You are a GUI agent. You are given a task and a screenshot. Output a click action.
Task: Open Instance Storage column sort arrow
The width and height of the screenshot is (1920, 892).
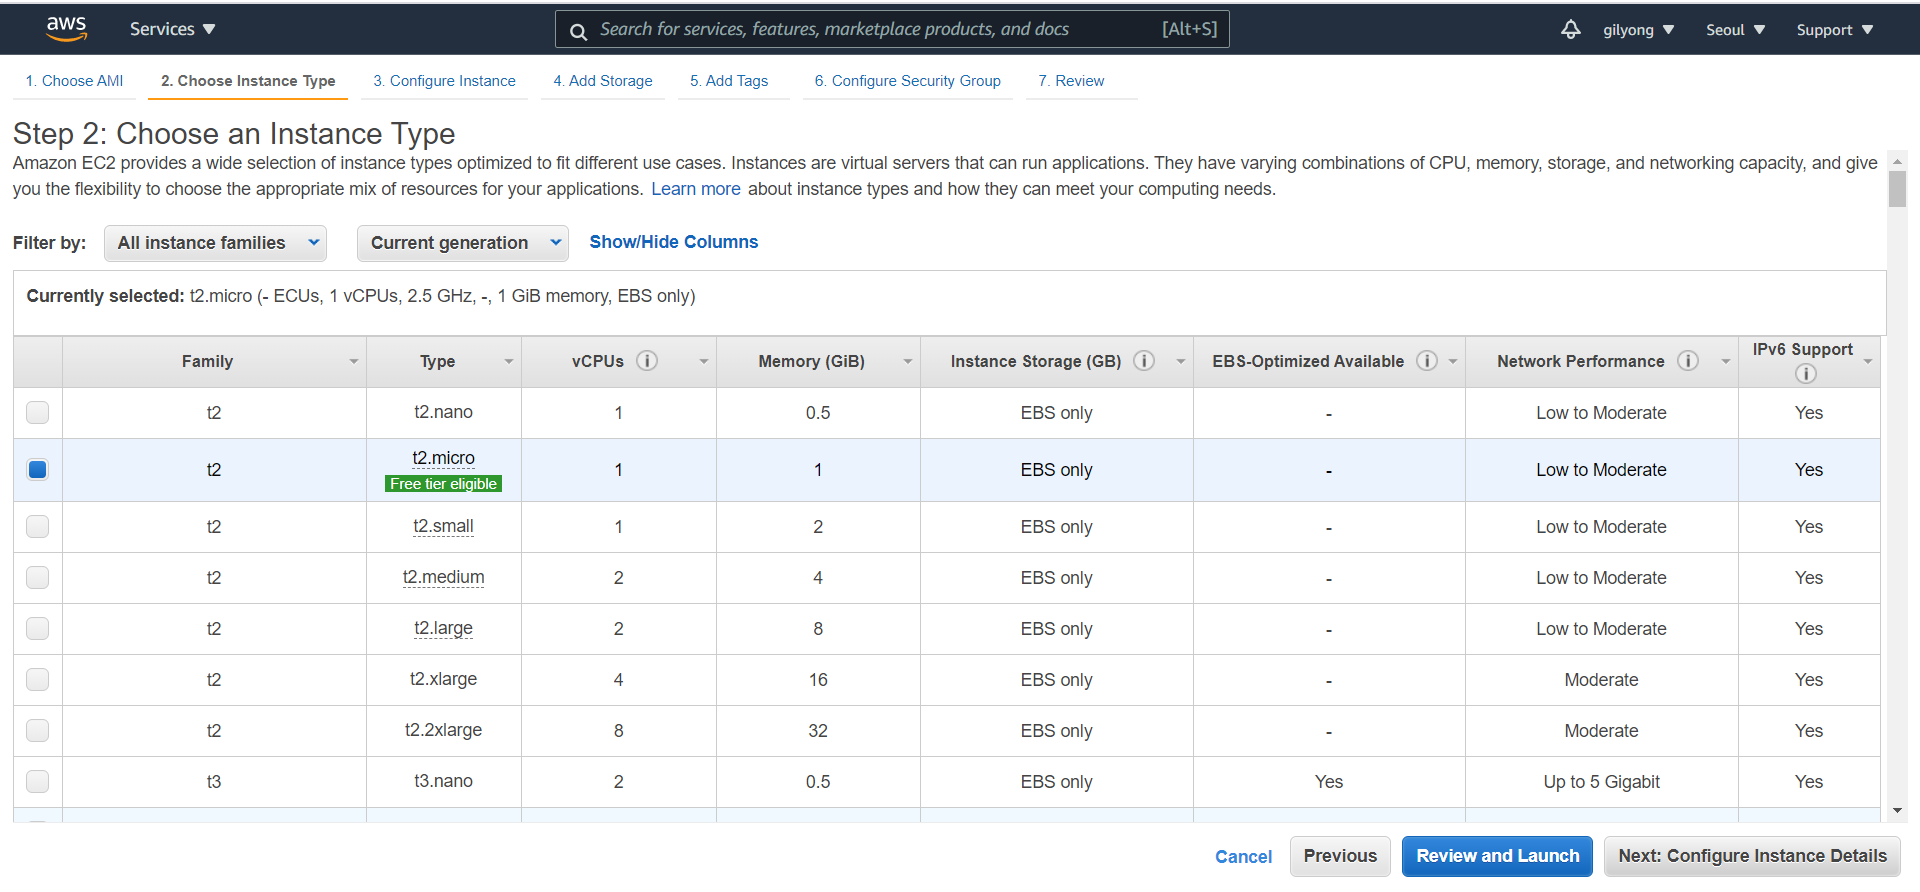click(1181, 362)
